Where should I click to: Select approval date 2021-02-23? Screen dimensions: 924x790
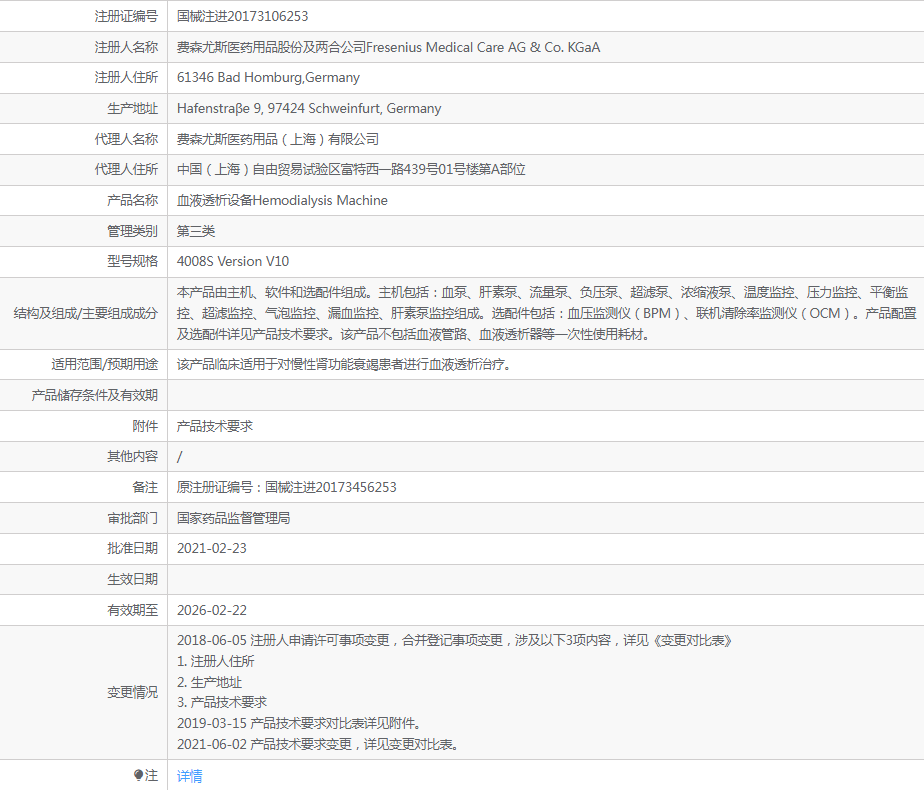pos(212,548)
